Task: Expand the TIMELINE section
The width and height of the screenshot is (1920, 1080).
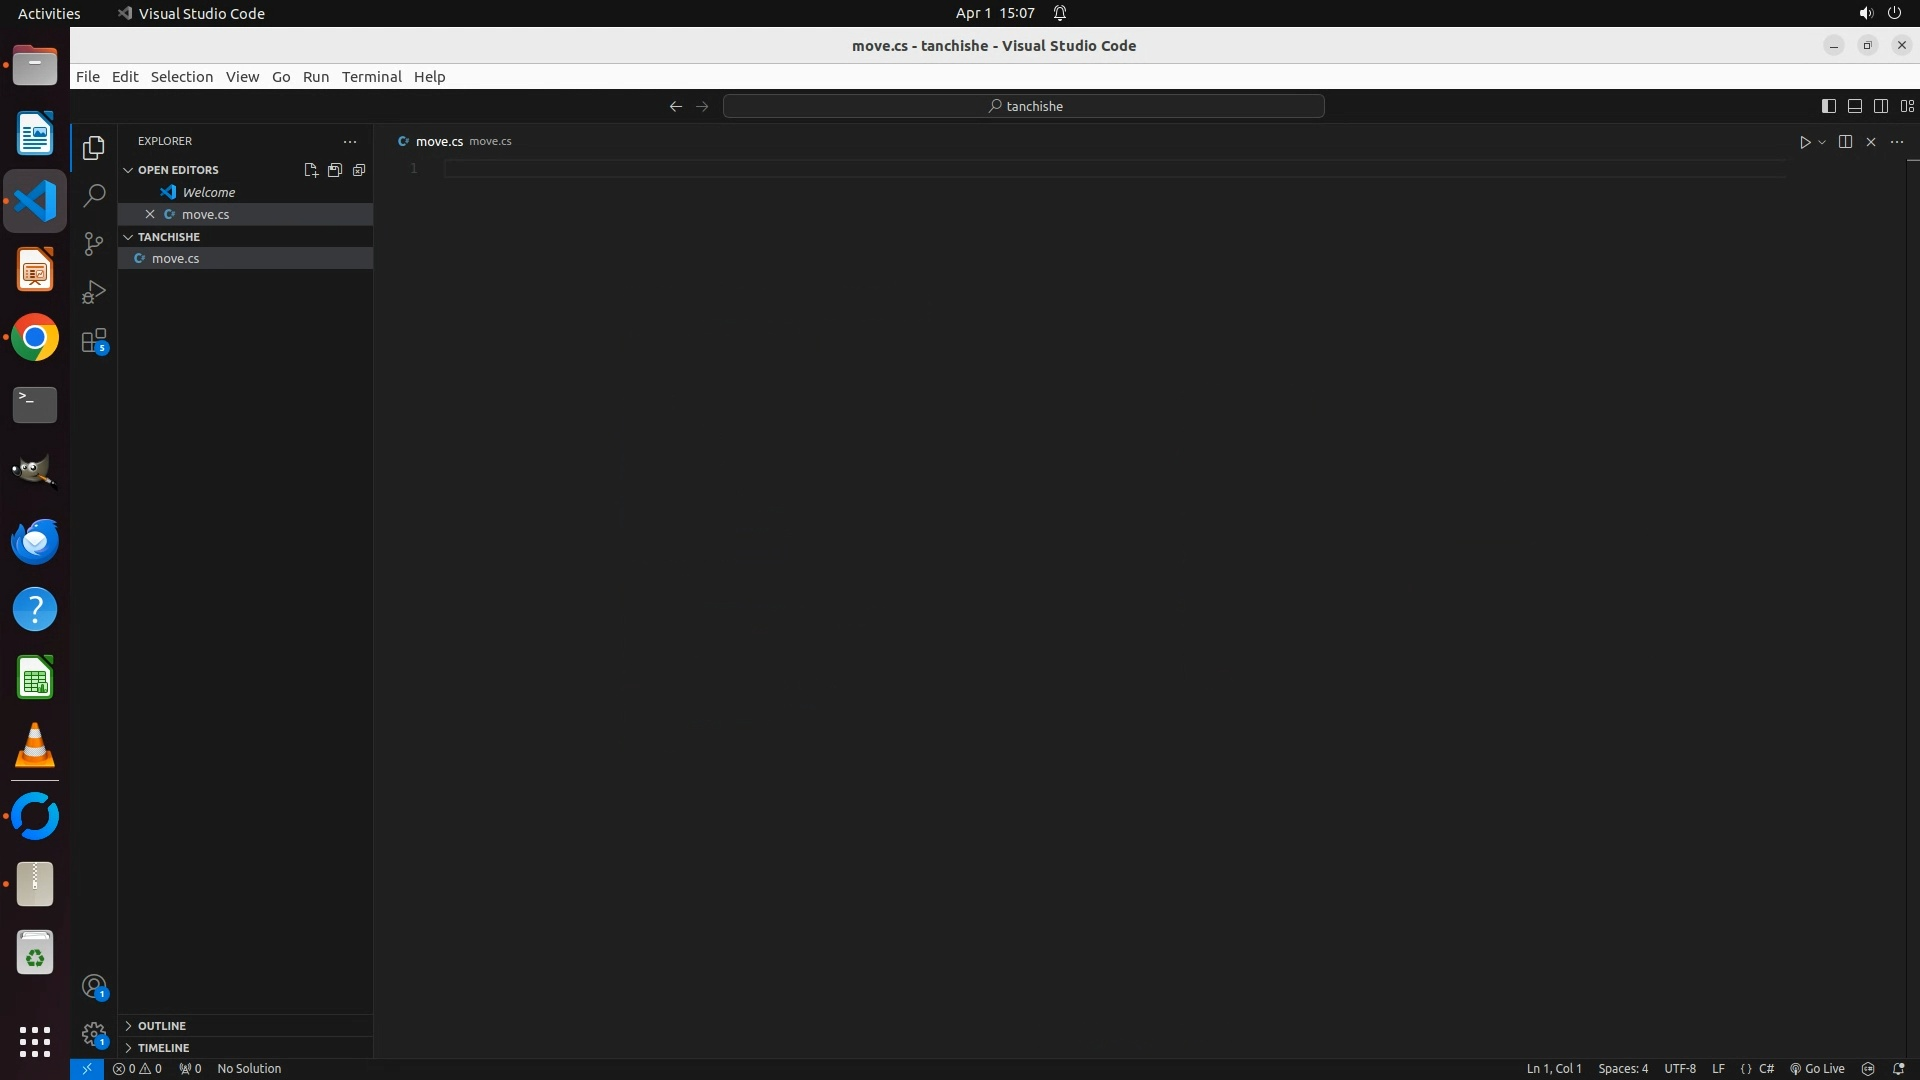Action: 163,1048
